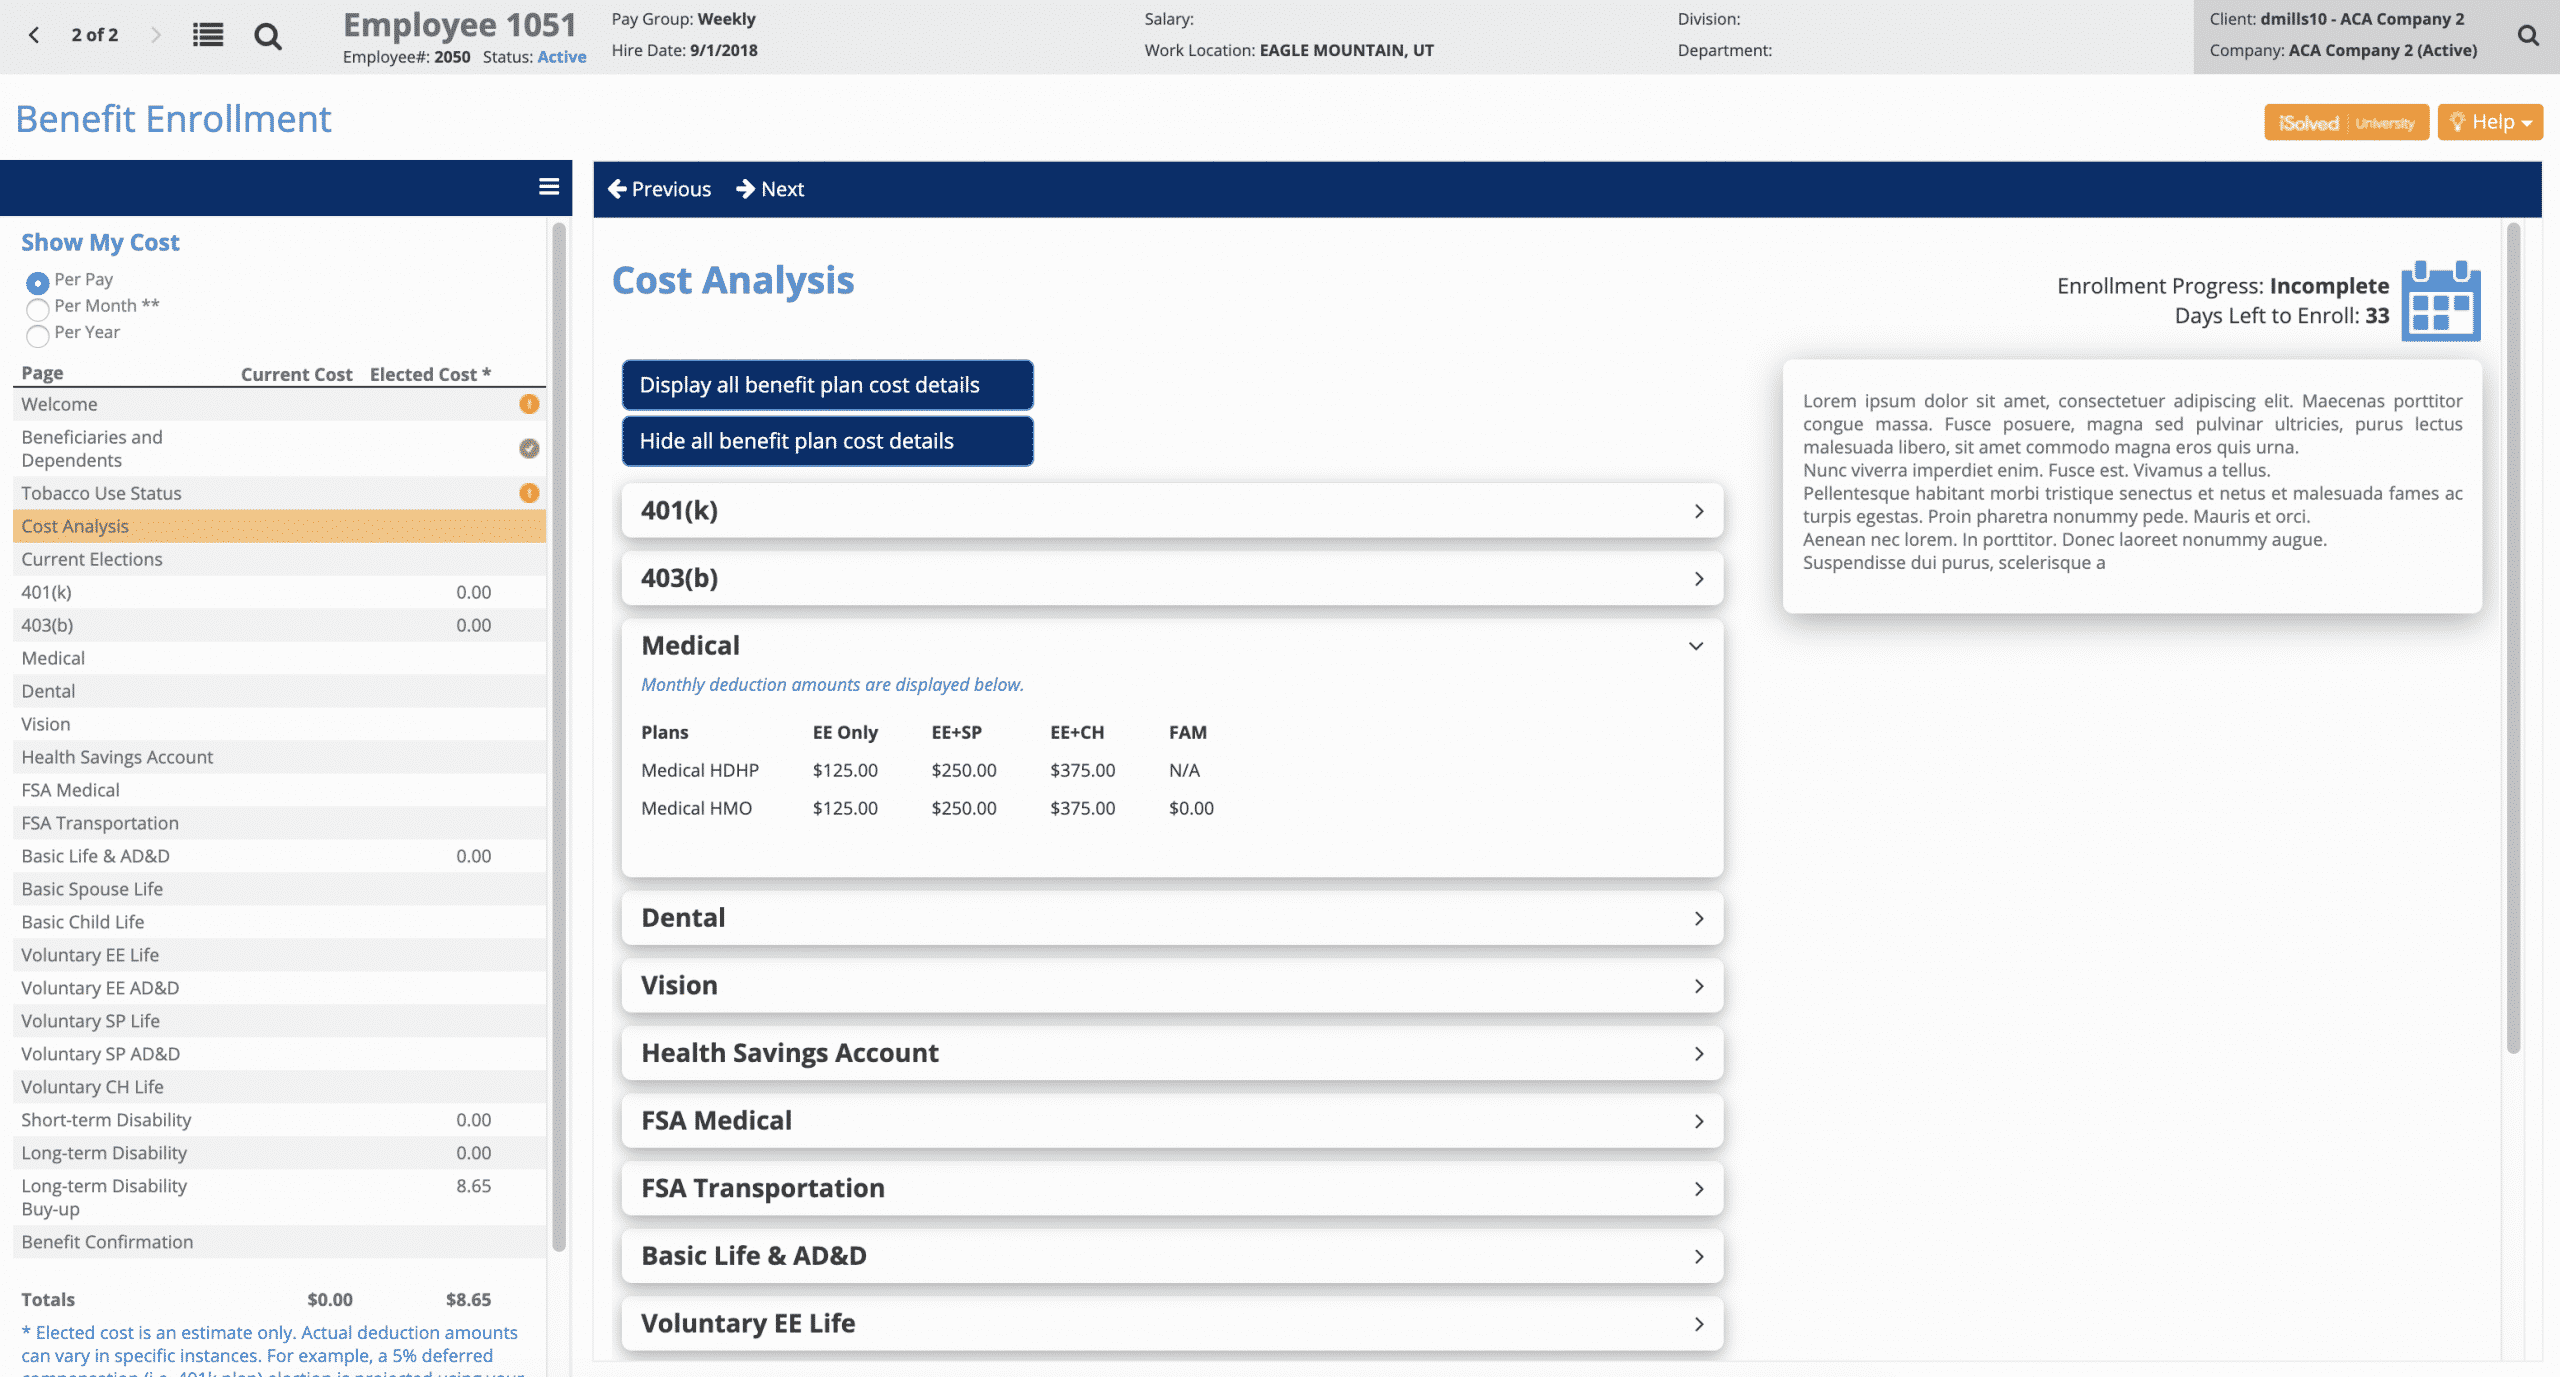Select Cost Analysis in sidebar
Image resolution: width=2560 pixels, height=1377 pixels.
pyautogui.click(x=279, y=526)
